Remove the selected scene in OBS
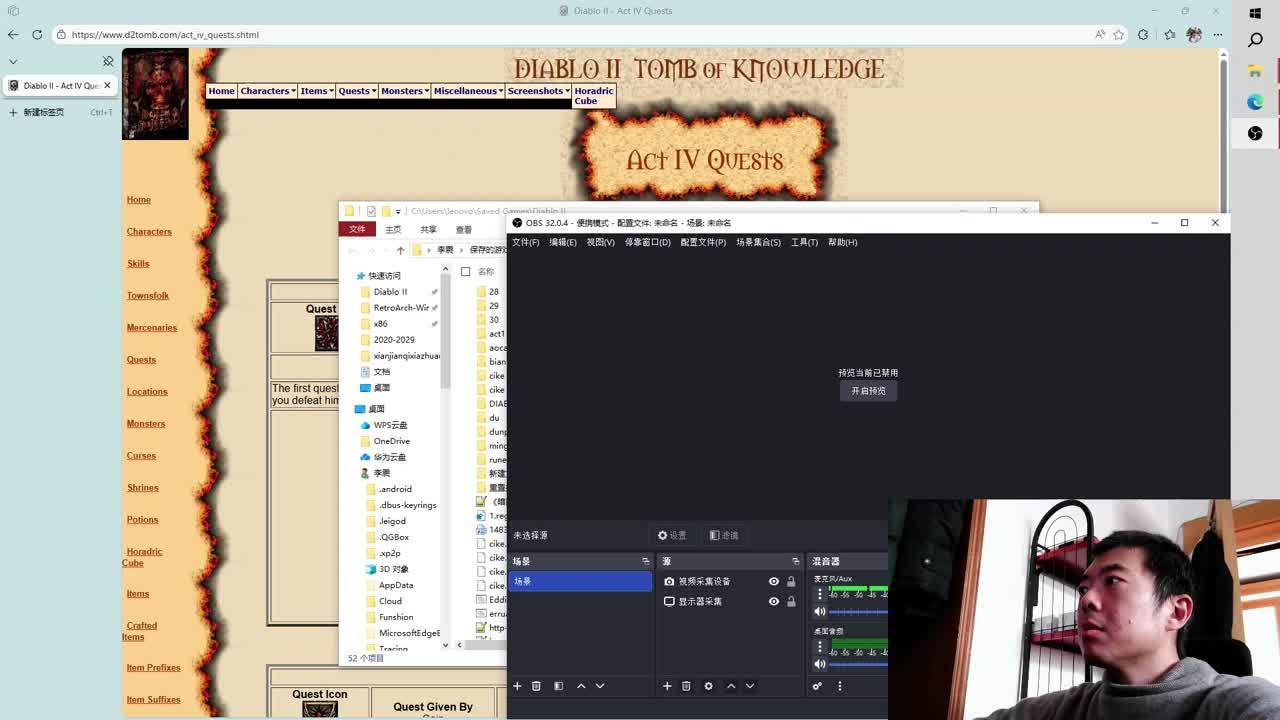This screenshot has width=1280, height=720. (x=536, y=686)
